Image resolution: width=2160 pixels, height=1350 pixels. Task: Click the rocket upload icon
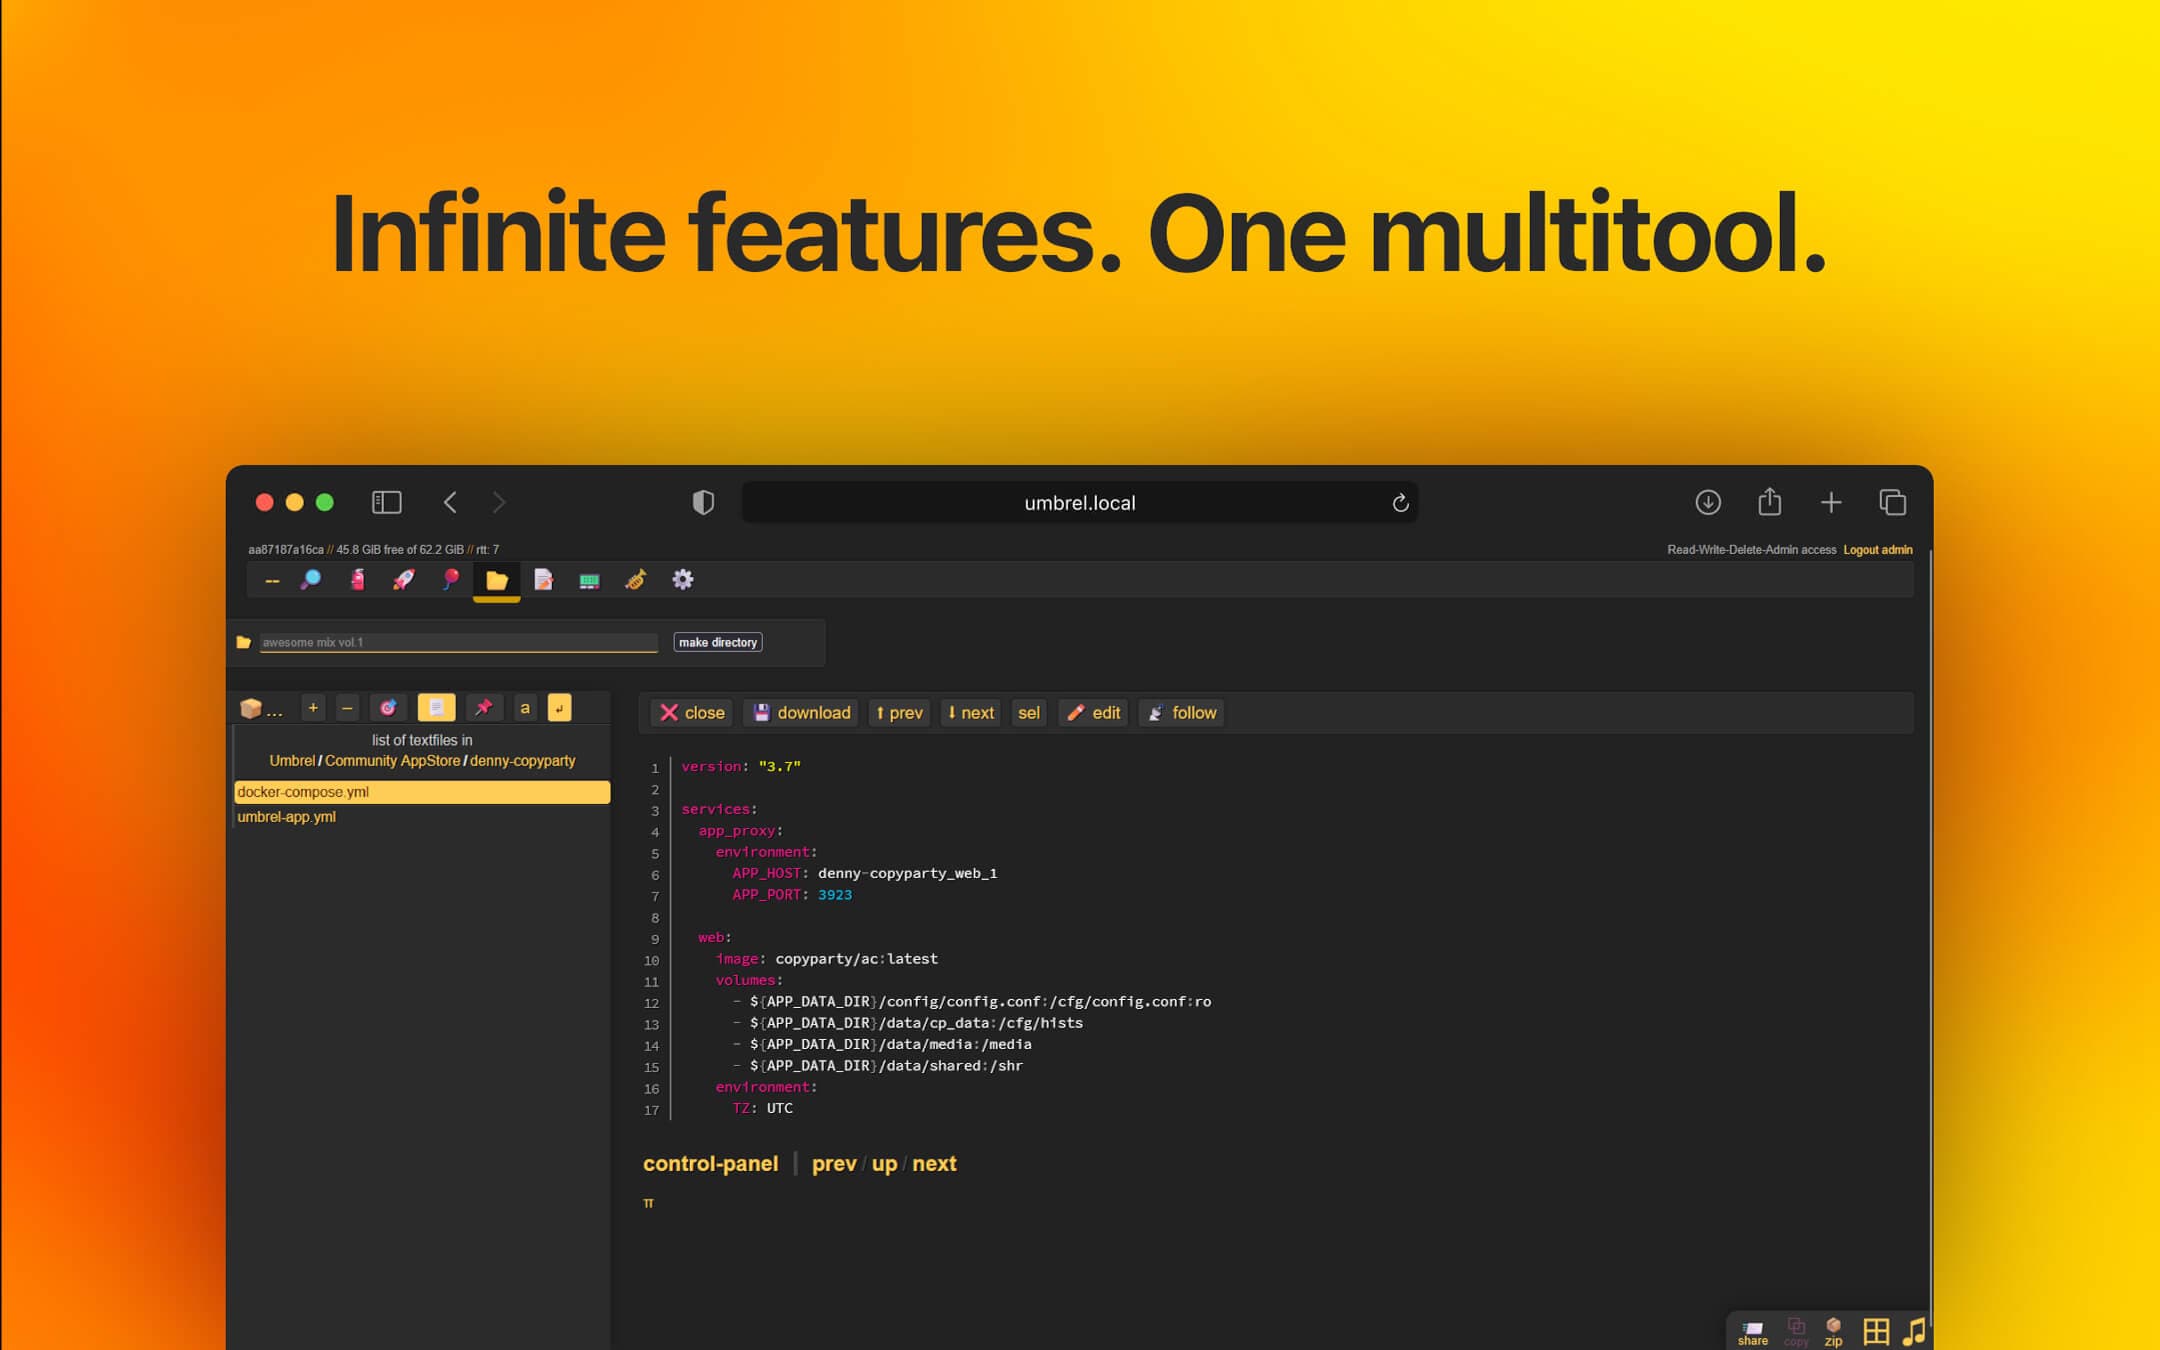(403, 580)
